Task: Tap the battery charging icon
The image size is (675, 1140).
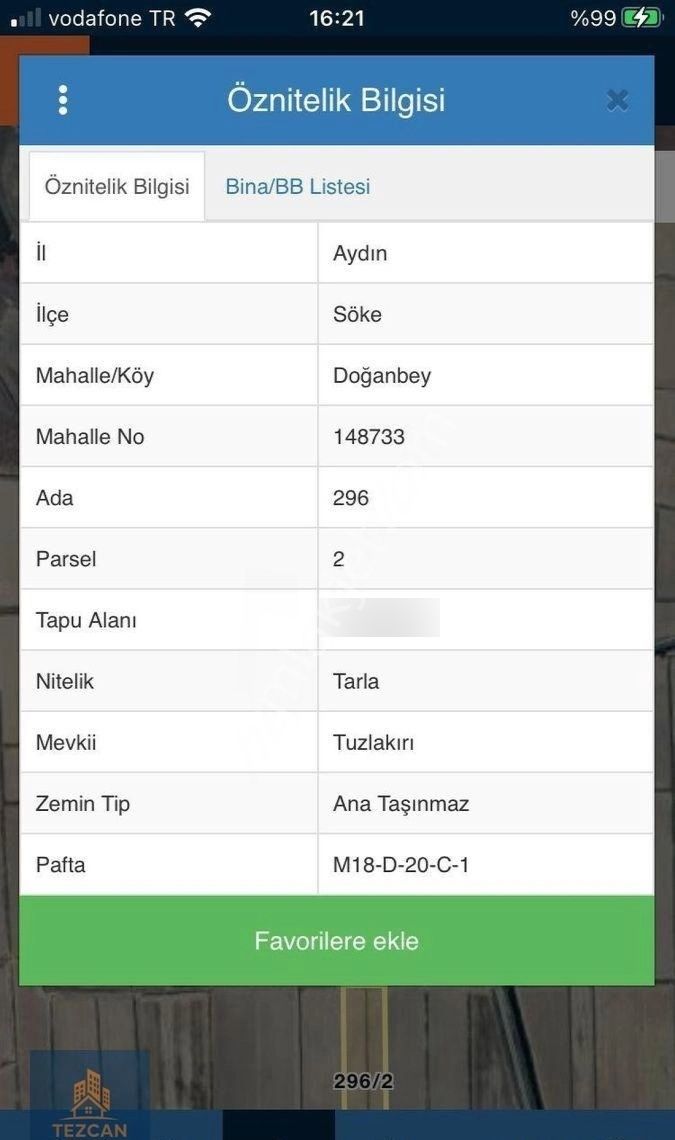Action: tap(641, 18)
